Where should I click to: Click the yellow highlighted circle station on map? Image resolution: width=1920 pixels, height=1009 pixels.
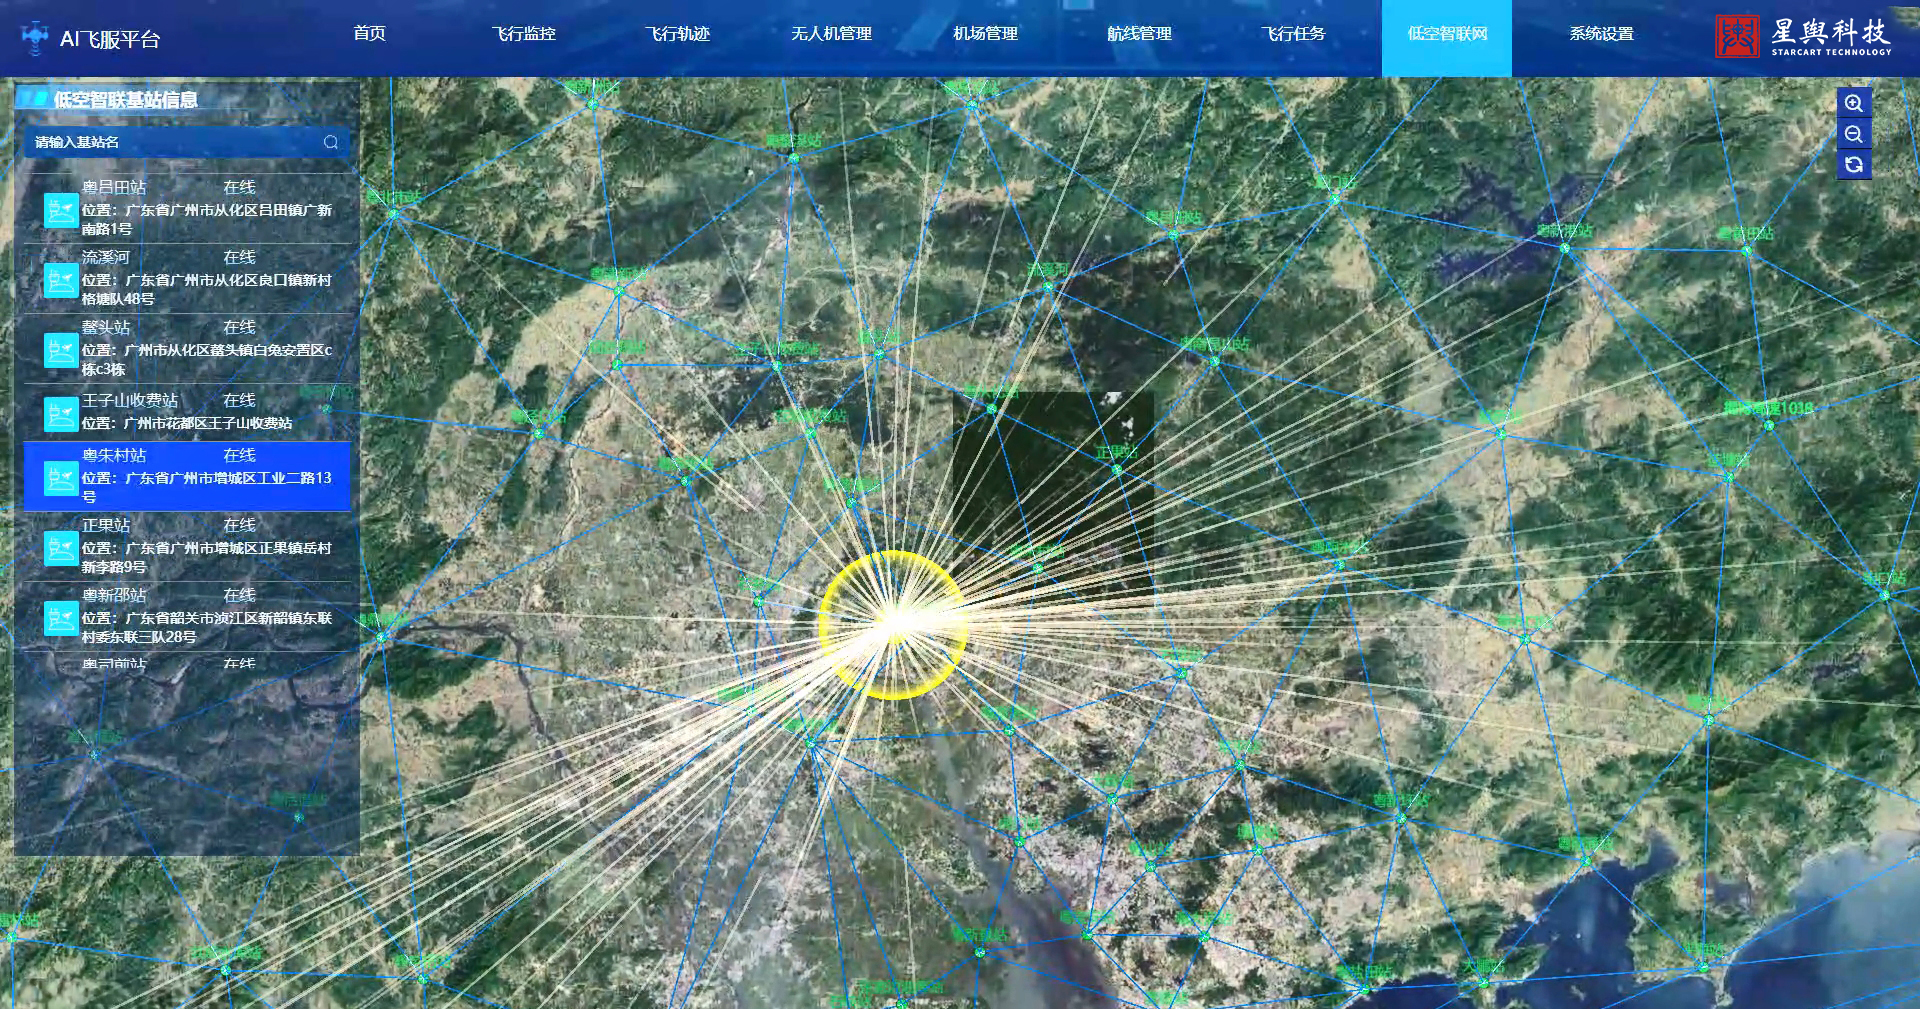pyautogui.click(x=893, y=624)
